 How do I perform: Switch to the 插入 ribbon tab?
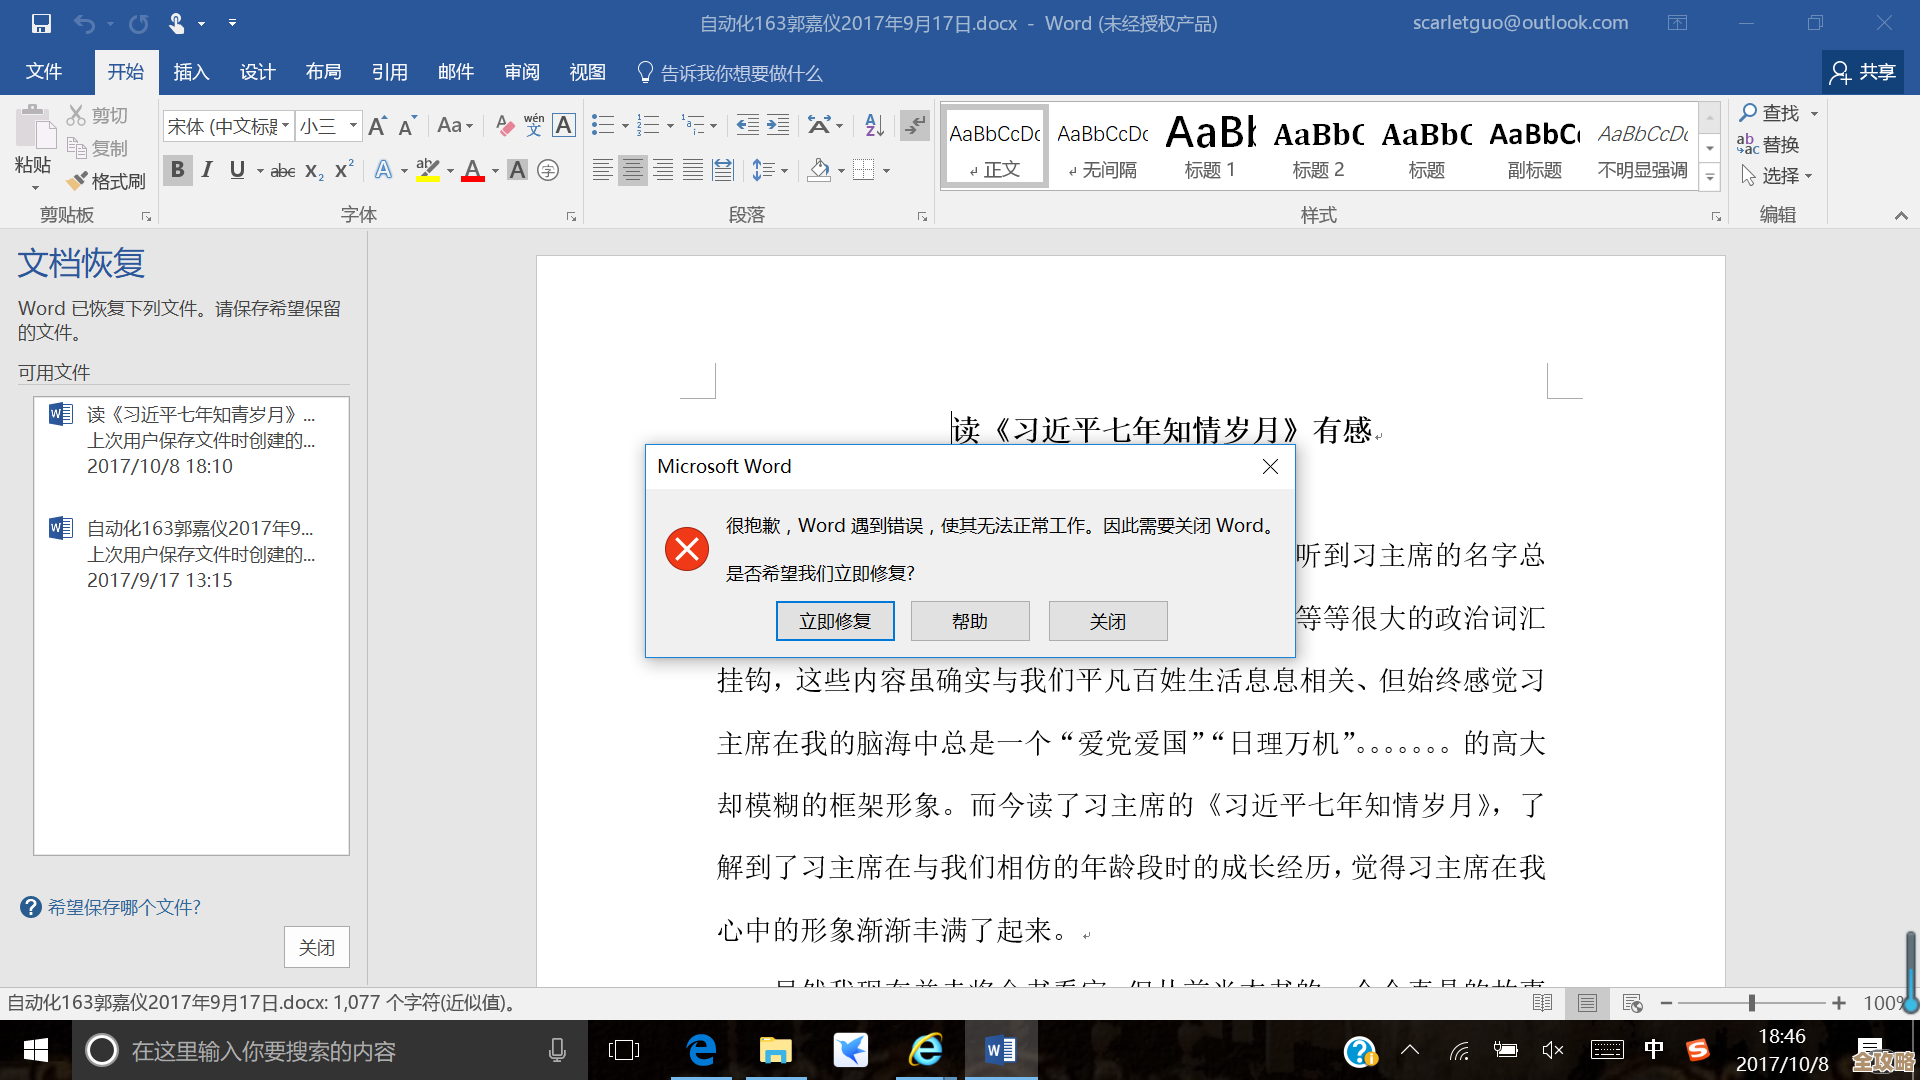click(191, 71)
